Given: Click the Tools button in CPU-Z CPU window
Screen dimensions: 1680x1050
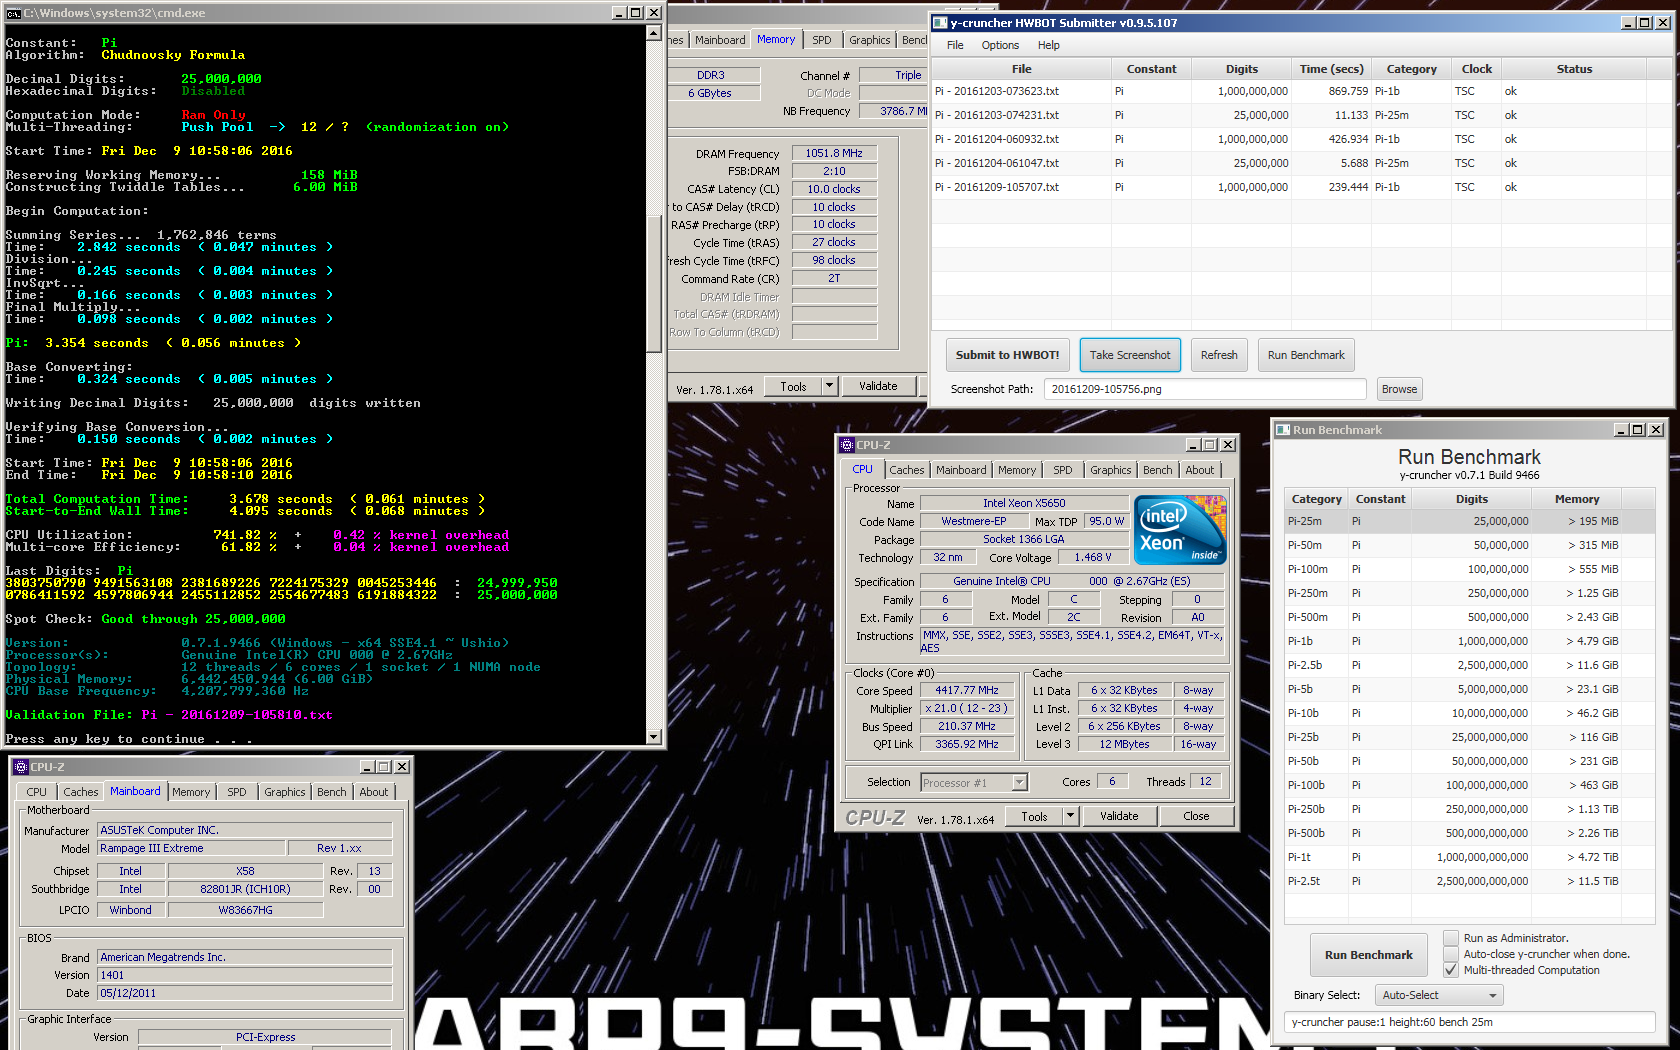Looking at the screenshot, I should click(1034, 816).
